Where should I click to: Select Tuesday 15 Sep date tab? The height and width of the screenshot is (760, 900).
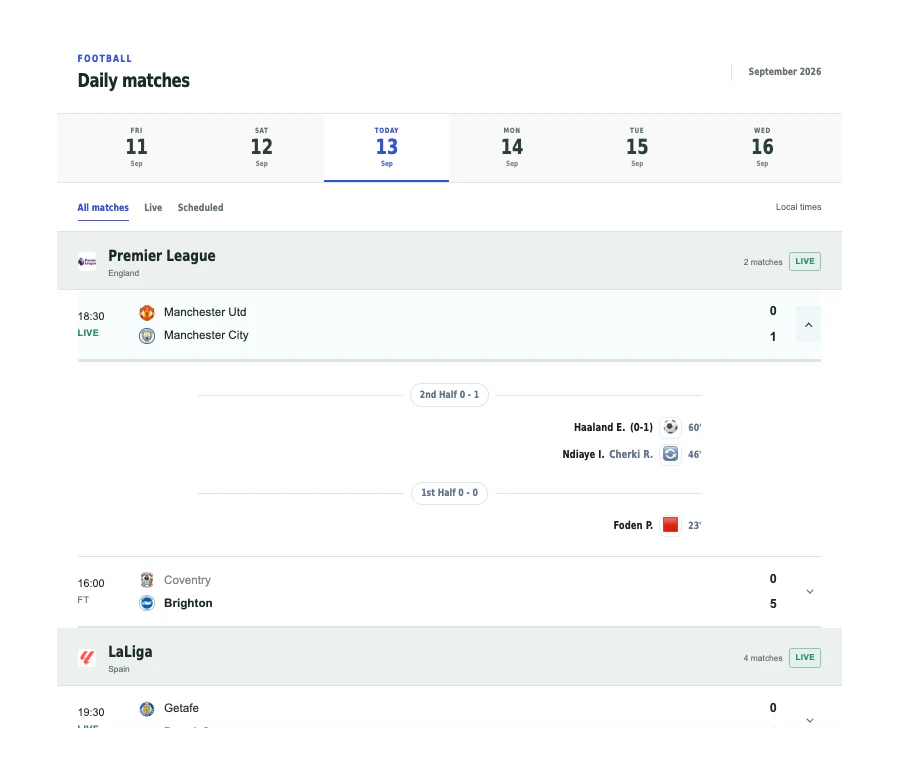[637, 148]
